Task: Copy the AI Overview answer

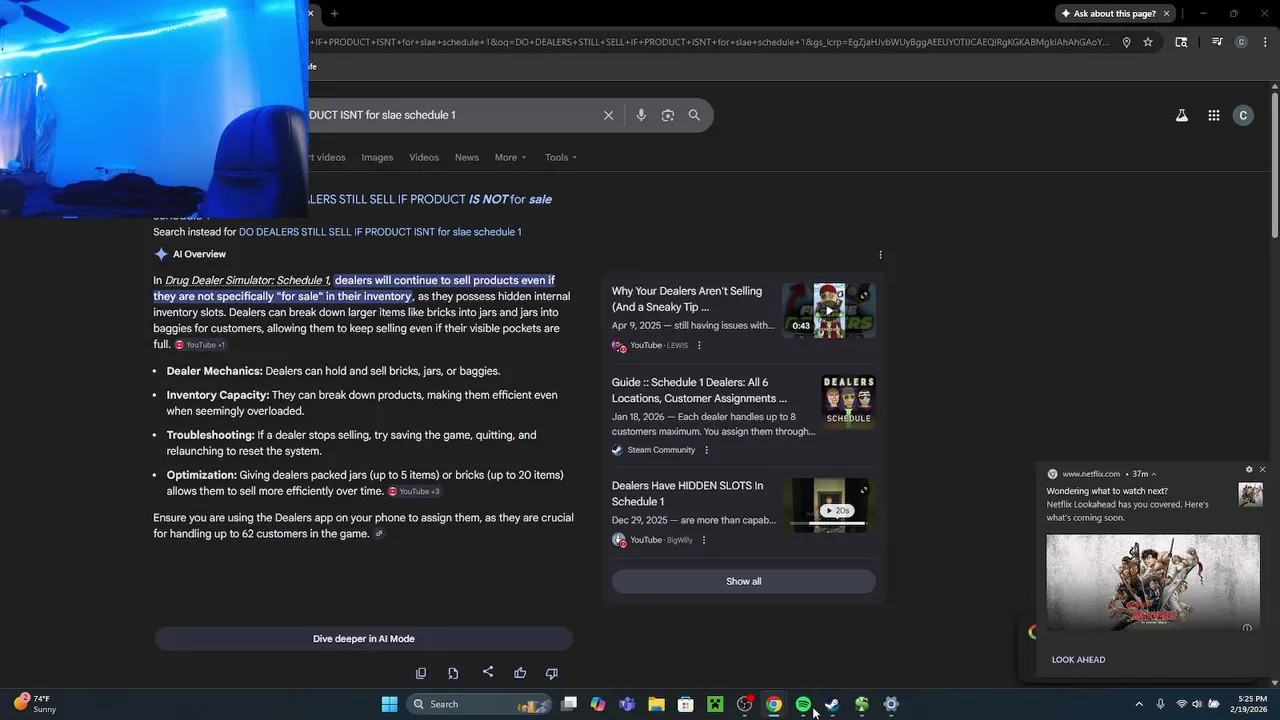Action: 420,674
